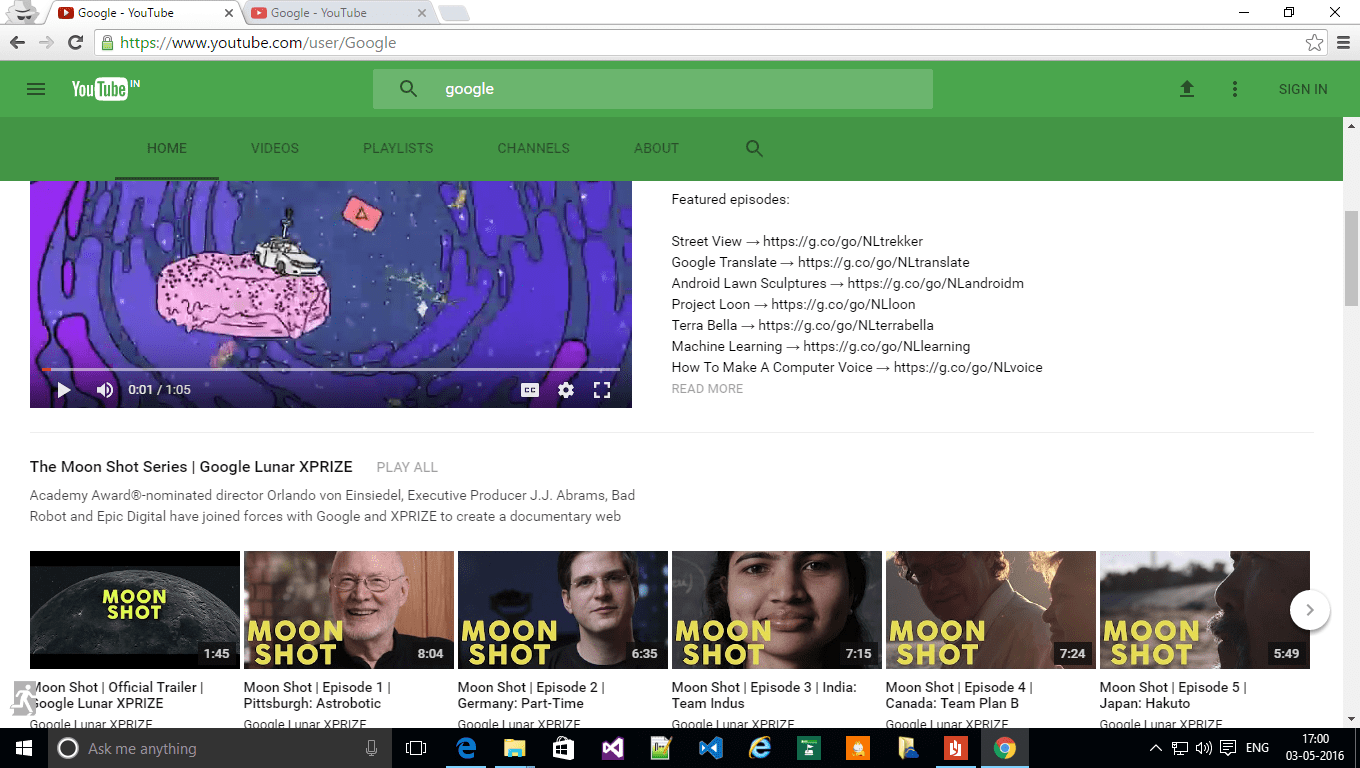Open the Episode 2 Germany: Part-Time thumbnail
Viewport: 1360px width, 768px height.
tap(563, 610)
